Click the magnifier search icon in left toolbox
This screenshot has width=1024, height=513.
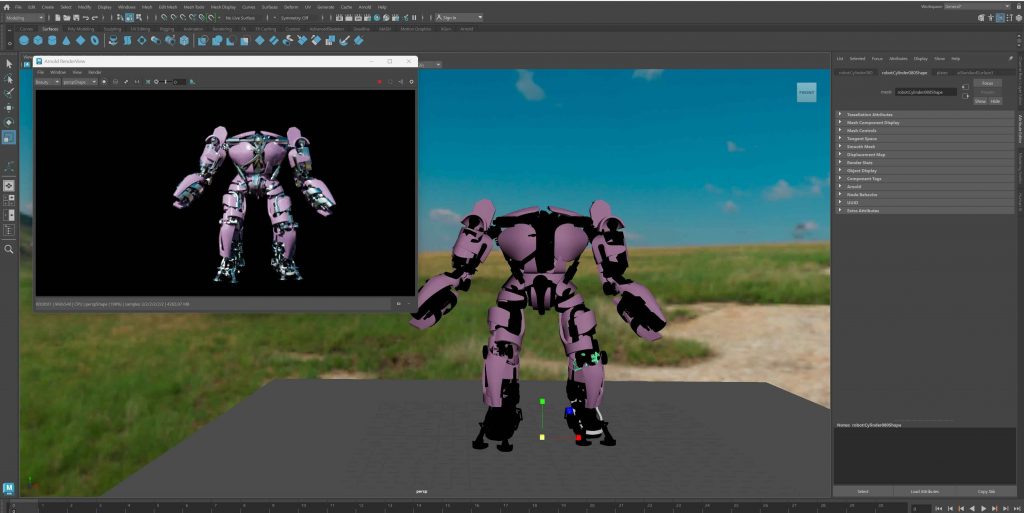click(9, 249)
